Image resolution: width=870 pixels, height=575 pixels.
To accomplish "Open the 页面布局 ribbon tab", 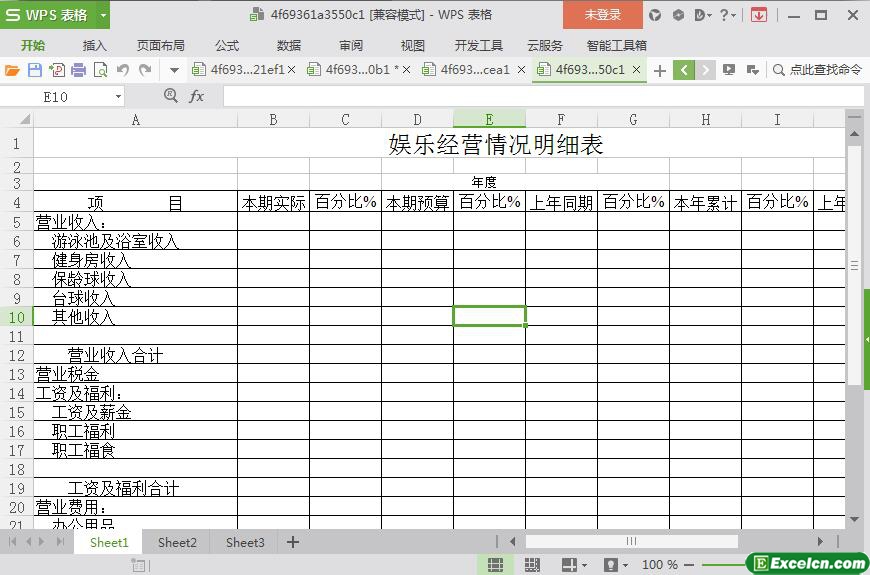I will pyautogui.click(x=161, y=46).
